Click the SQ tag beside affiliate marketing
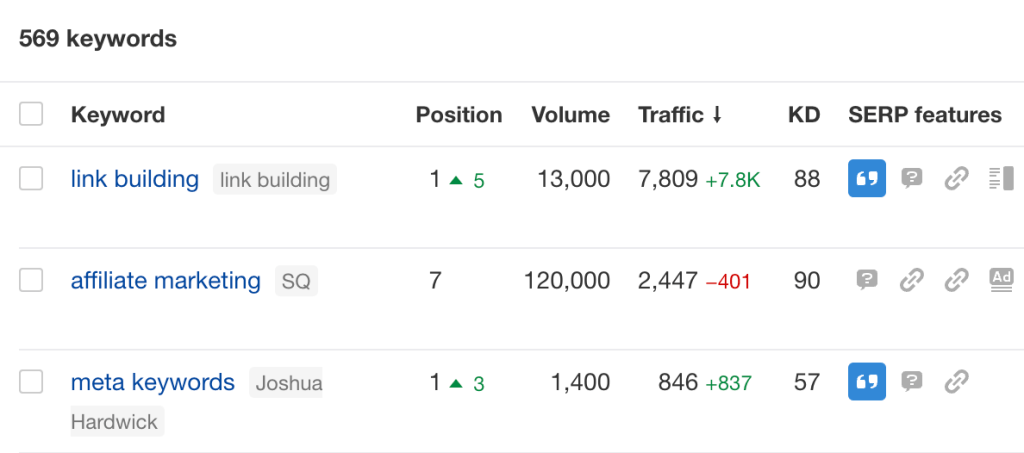 coord(296,282)
